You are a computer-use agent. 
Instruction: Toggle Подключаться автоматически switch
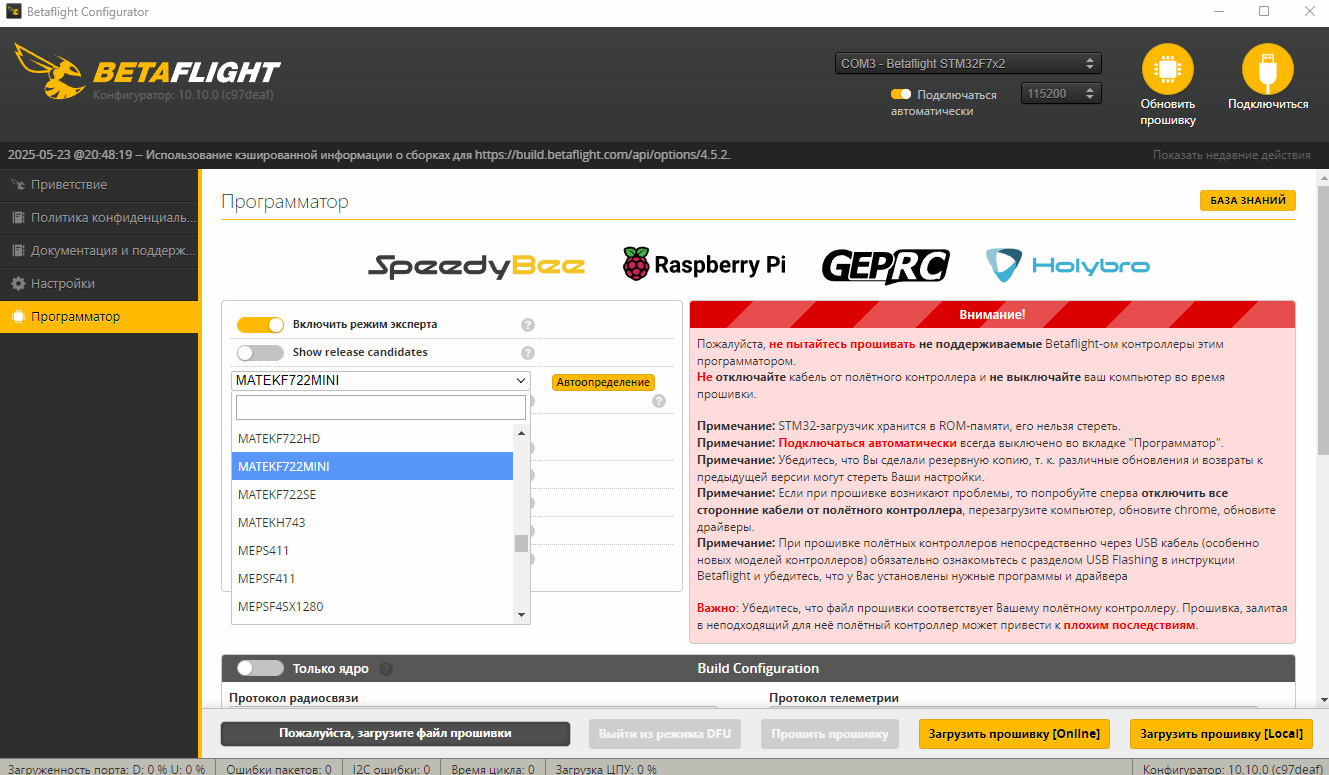[901, 95]
